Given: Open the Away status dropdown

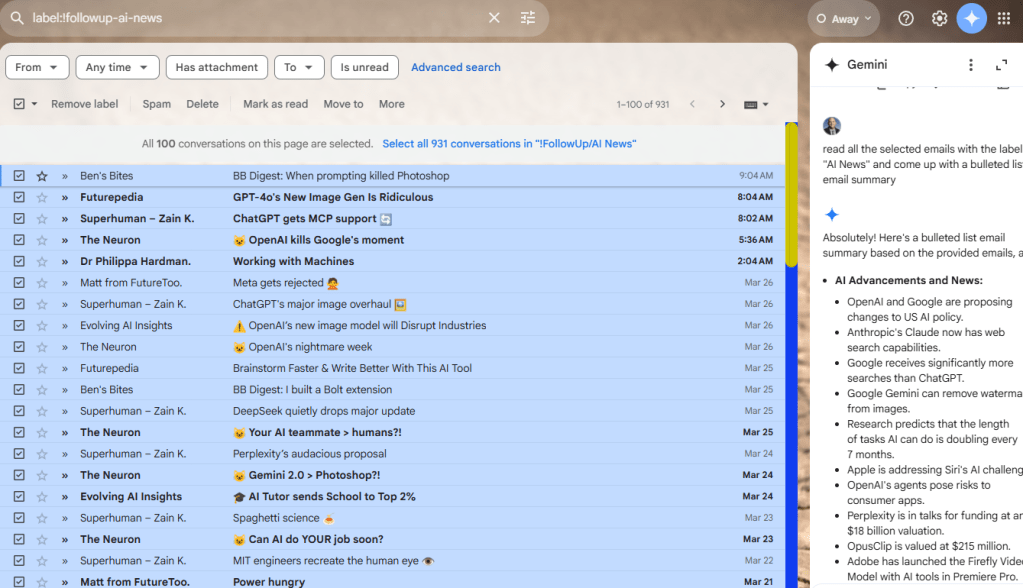Looking at the screenshot, I should [845, 18].
